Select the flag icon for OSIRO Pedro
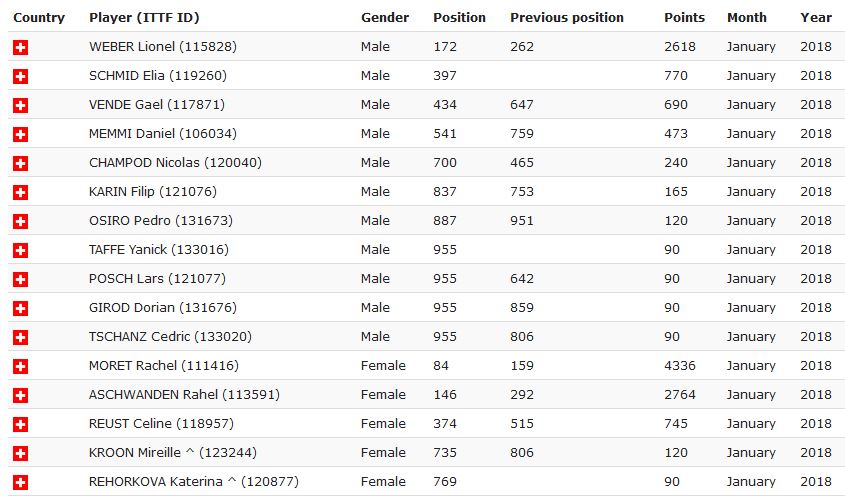The width and height of the screenshot is (845, 498). tap(20, 221)
